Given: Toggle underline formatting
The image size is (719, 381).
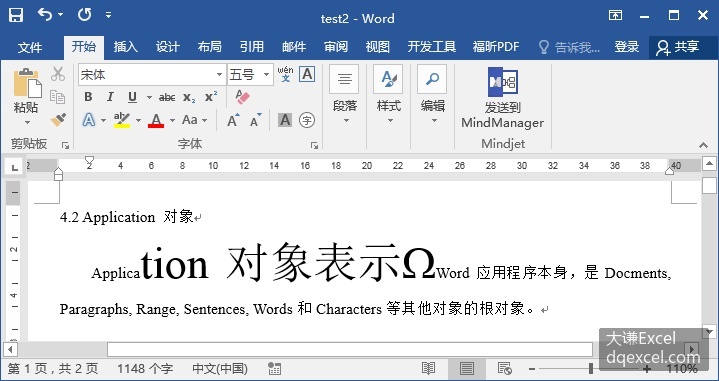Looking at the screenshot, I should [132, 97].
